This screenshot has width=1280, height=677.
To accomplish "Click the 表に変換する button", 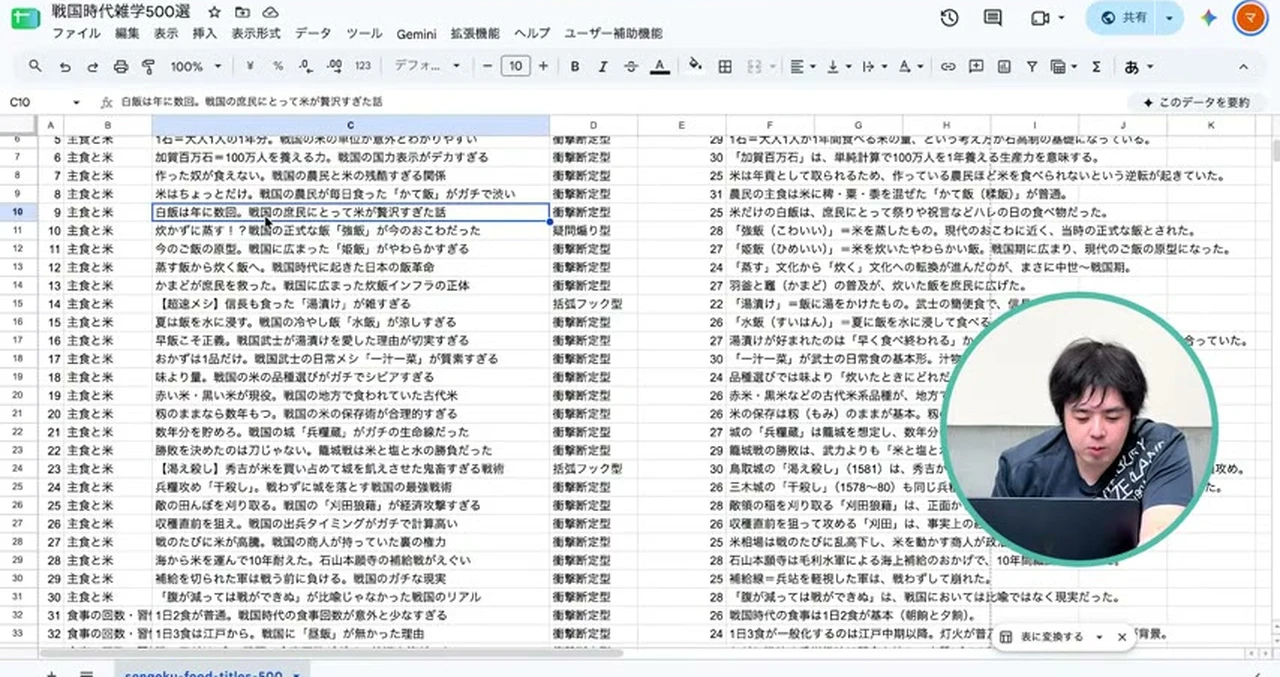I will click(x=1041, y=637).
